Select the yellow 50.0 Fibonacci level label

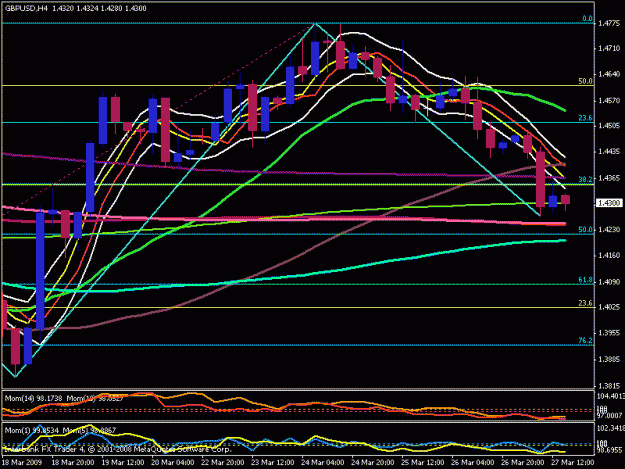(586, 81)
